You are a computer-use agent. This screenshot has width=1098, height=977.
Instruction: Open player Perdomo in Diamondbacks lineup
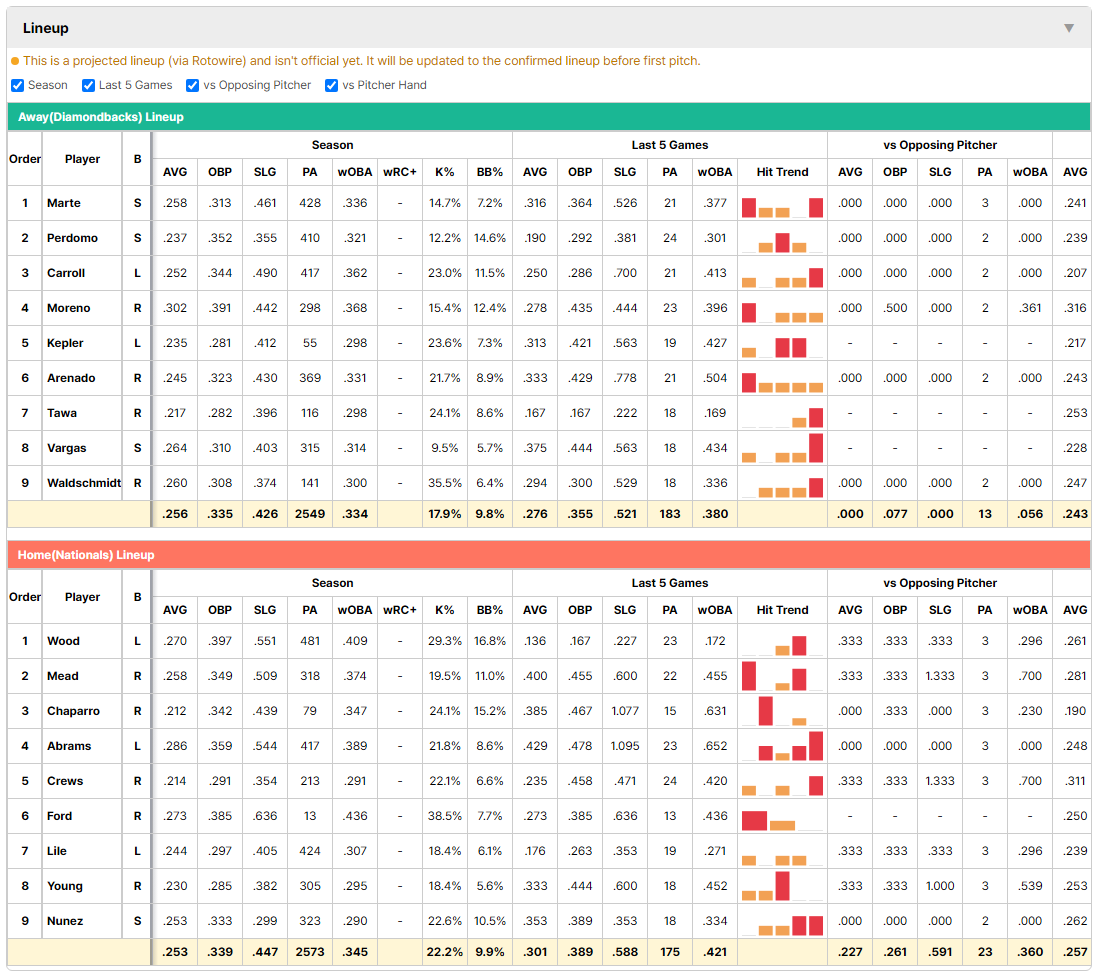click(72, 238)
